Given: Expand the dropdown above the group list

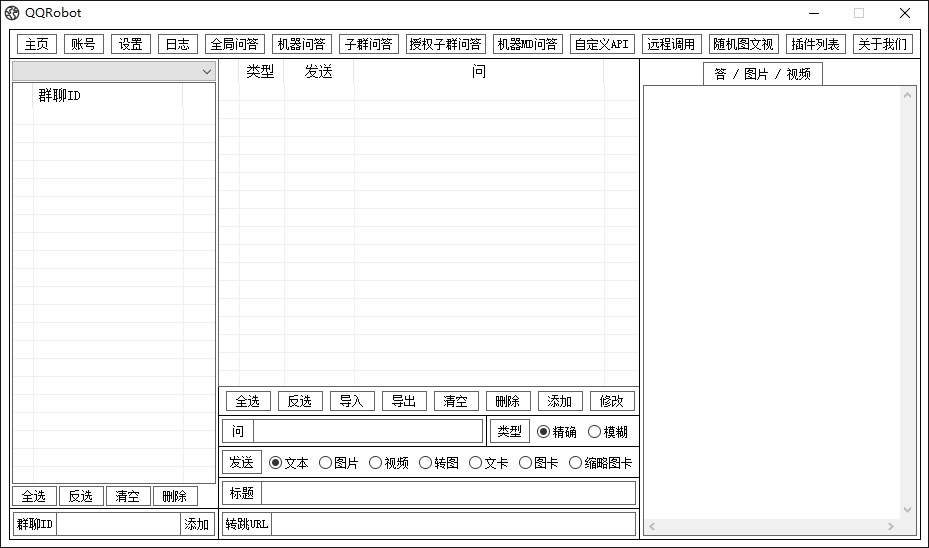Looking at the screenshot, I should 207,72.
